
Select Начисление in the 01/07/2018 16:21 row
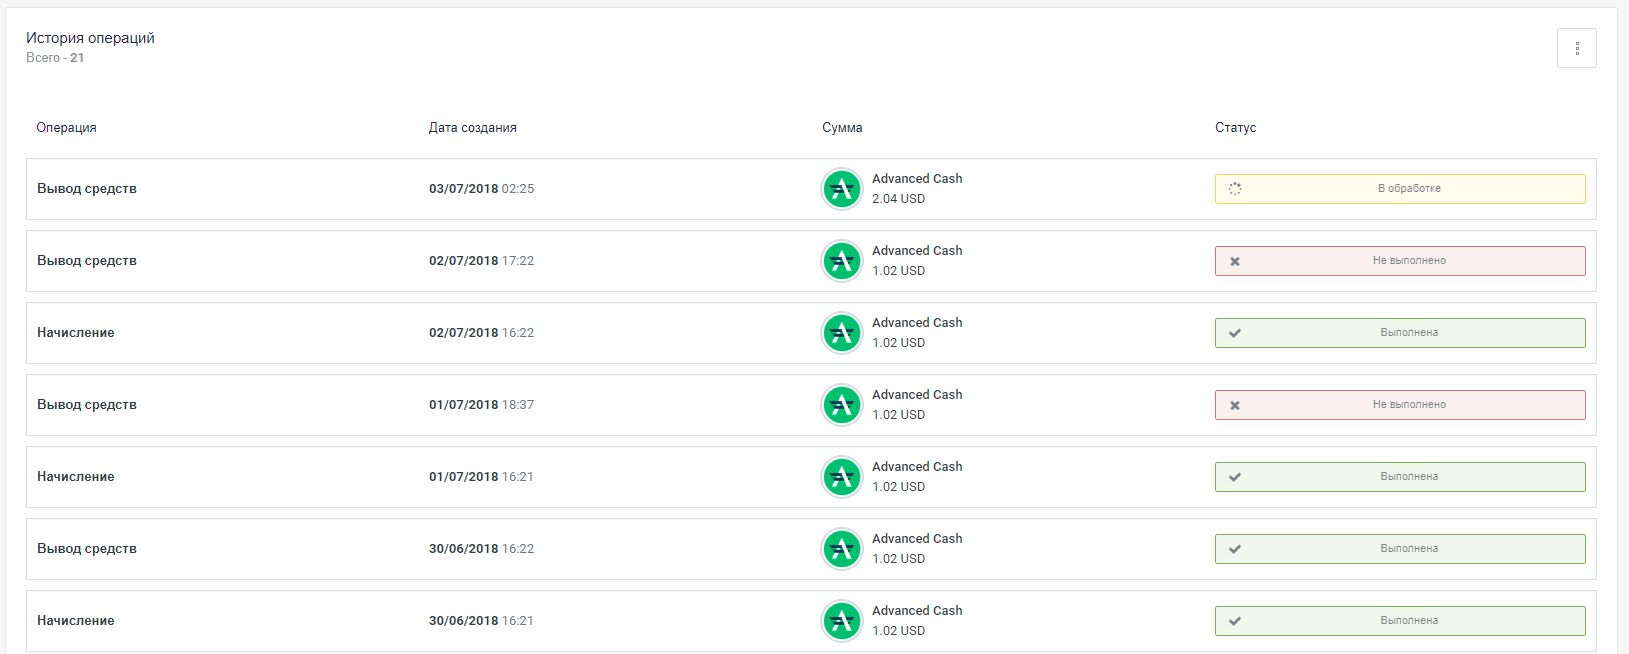(x=76, y=477)
